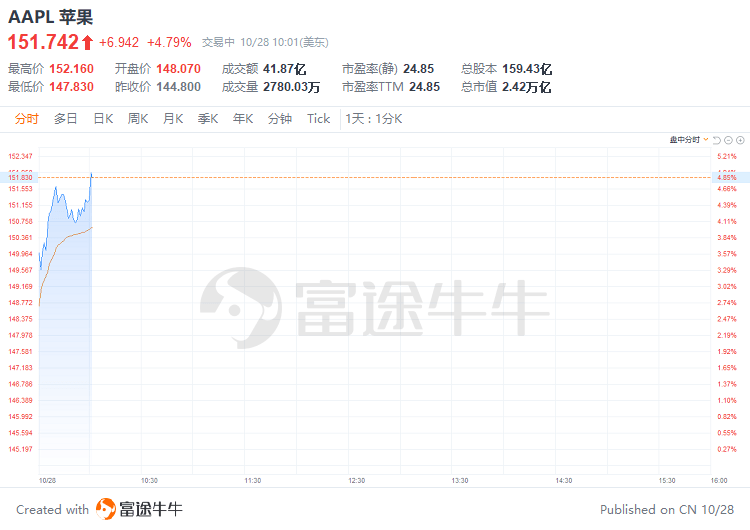This screenshot has height=530, width=750.
Task: Open the 日K chart tab
Action: pyautogui.click(x=103, y=119)
